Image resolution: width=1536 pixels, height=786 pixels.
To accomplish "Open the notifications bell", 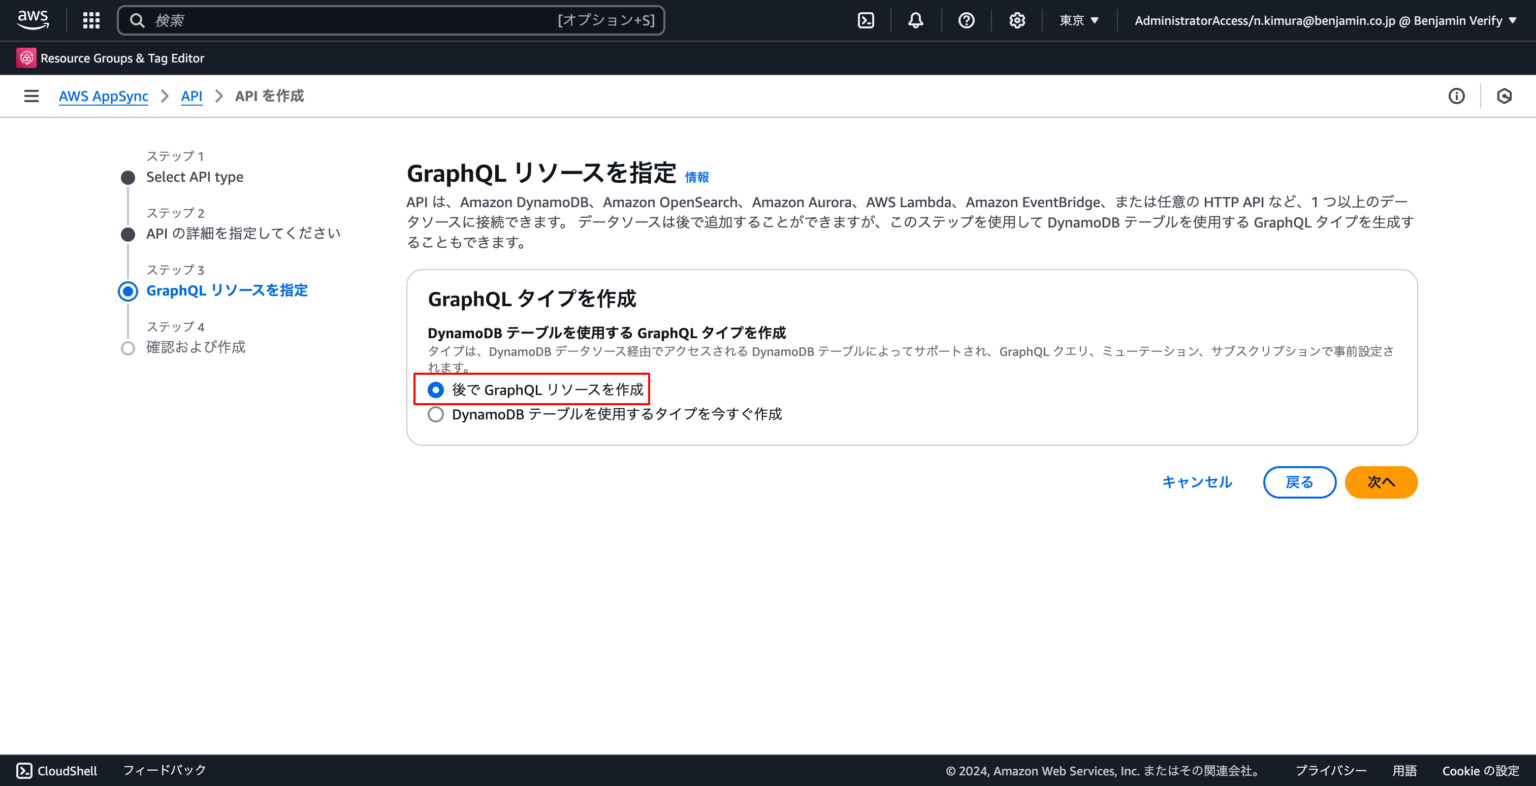I will (x=915, y=20).
